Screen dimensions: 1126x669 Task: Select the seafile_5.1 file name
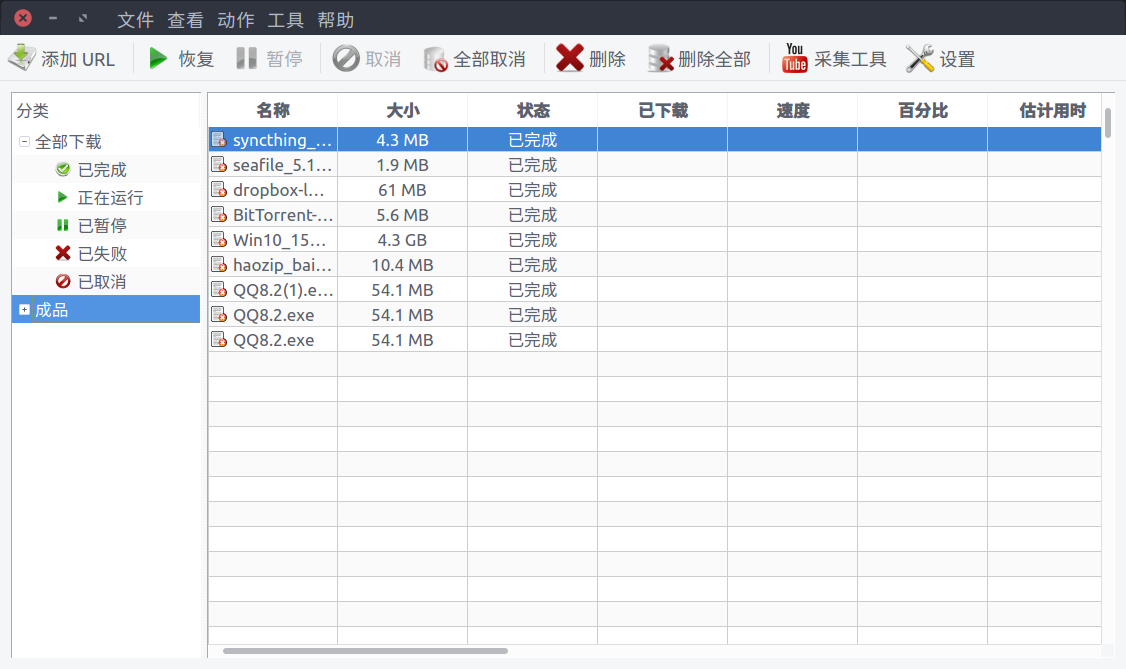coord(282,165)
